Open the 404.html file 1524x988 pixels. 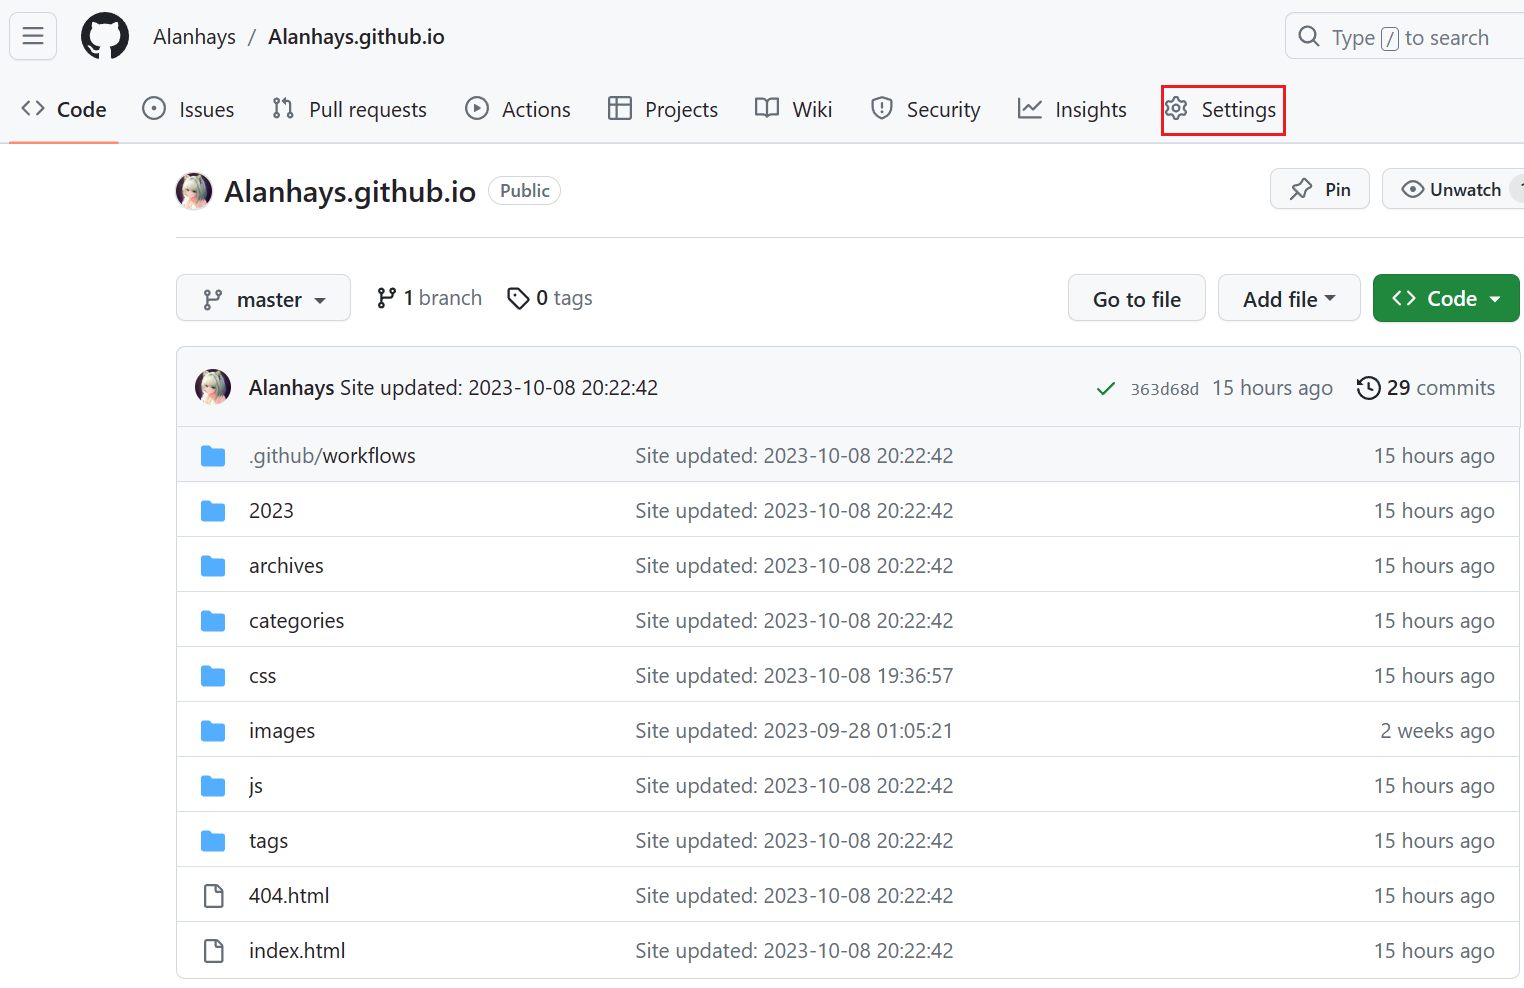pos(289,896)
